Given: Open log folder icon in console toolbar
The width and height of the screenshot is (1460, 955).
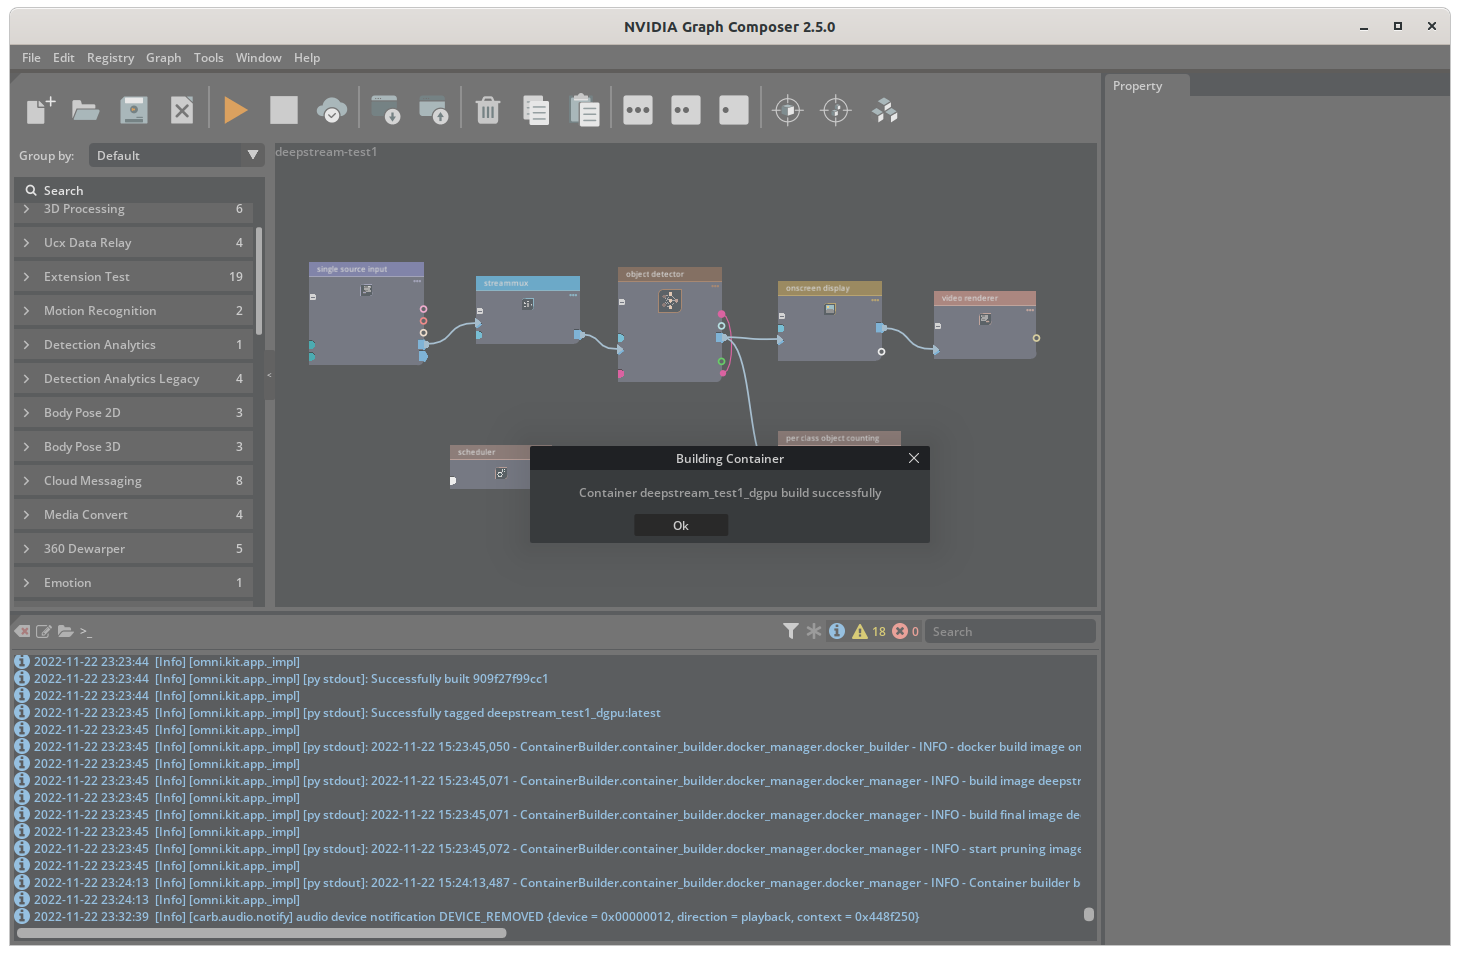Looking at the screenshot, I should click(x=65, y=631).
